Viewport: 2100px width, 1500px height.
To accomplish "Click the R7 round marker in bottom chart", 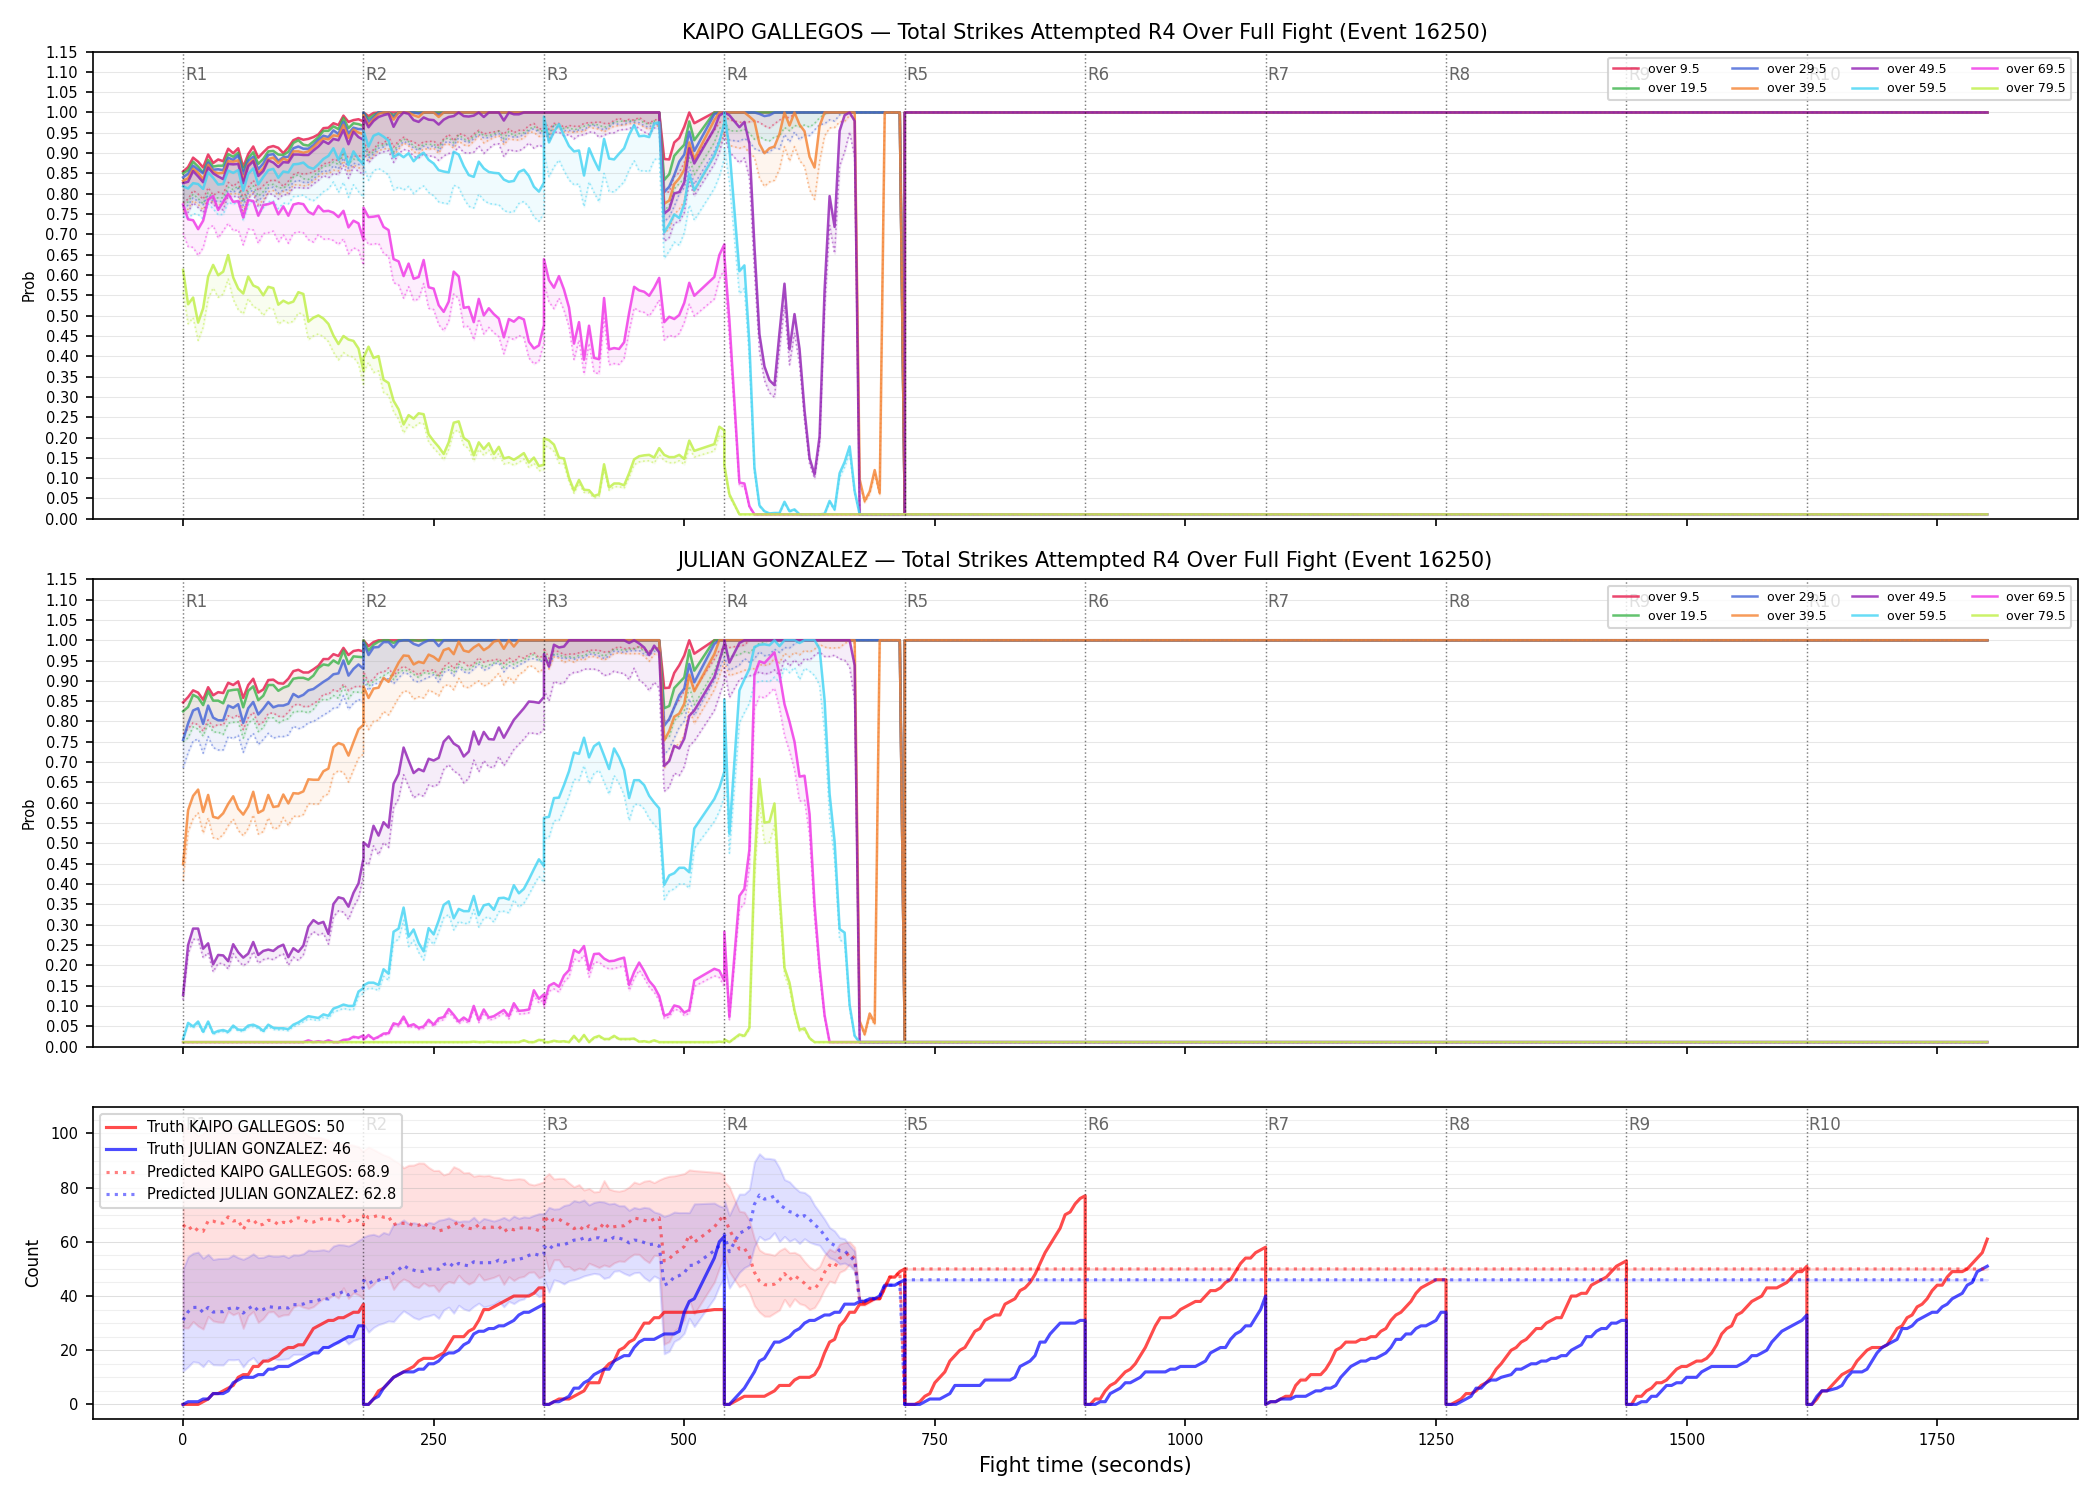I will pyautogui.click(x=1278, y=1124).
